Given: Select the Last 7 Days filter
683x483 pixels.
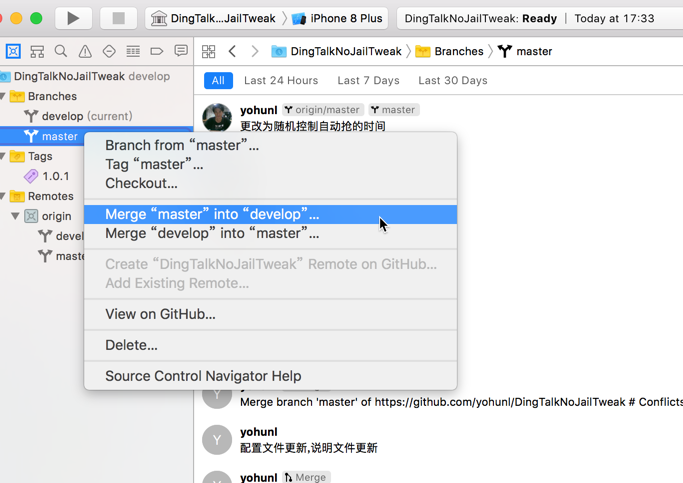Looking at the screenshot, I should (x=369, y=81).
